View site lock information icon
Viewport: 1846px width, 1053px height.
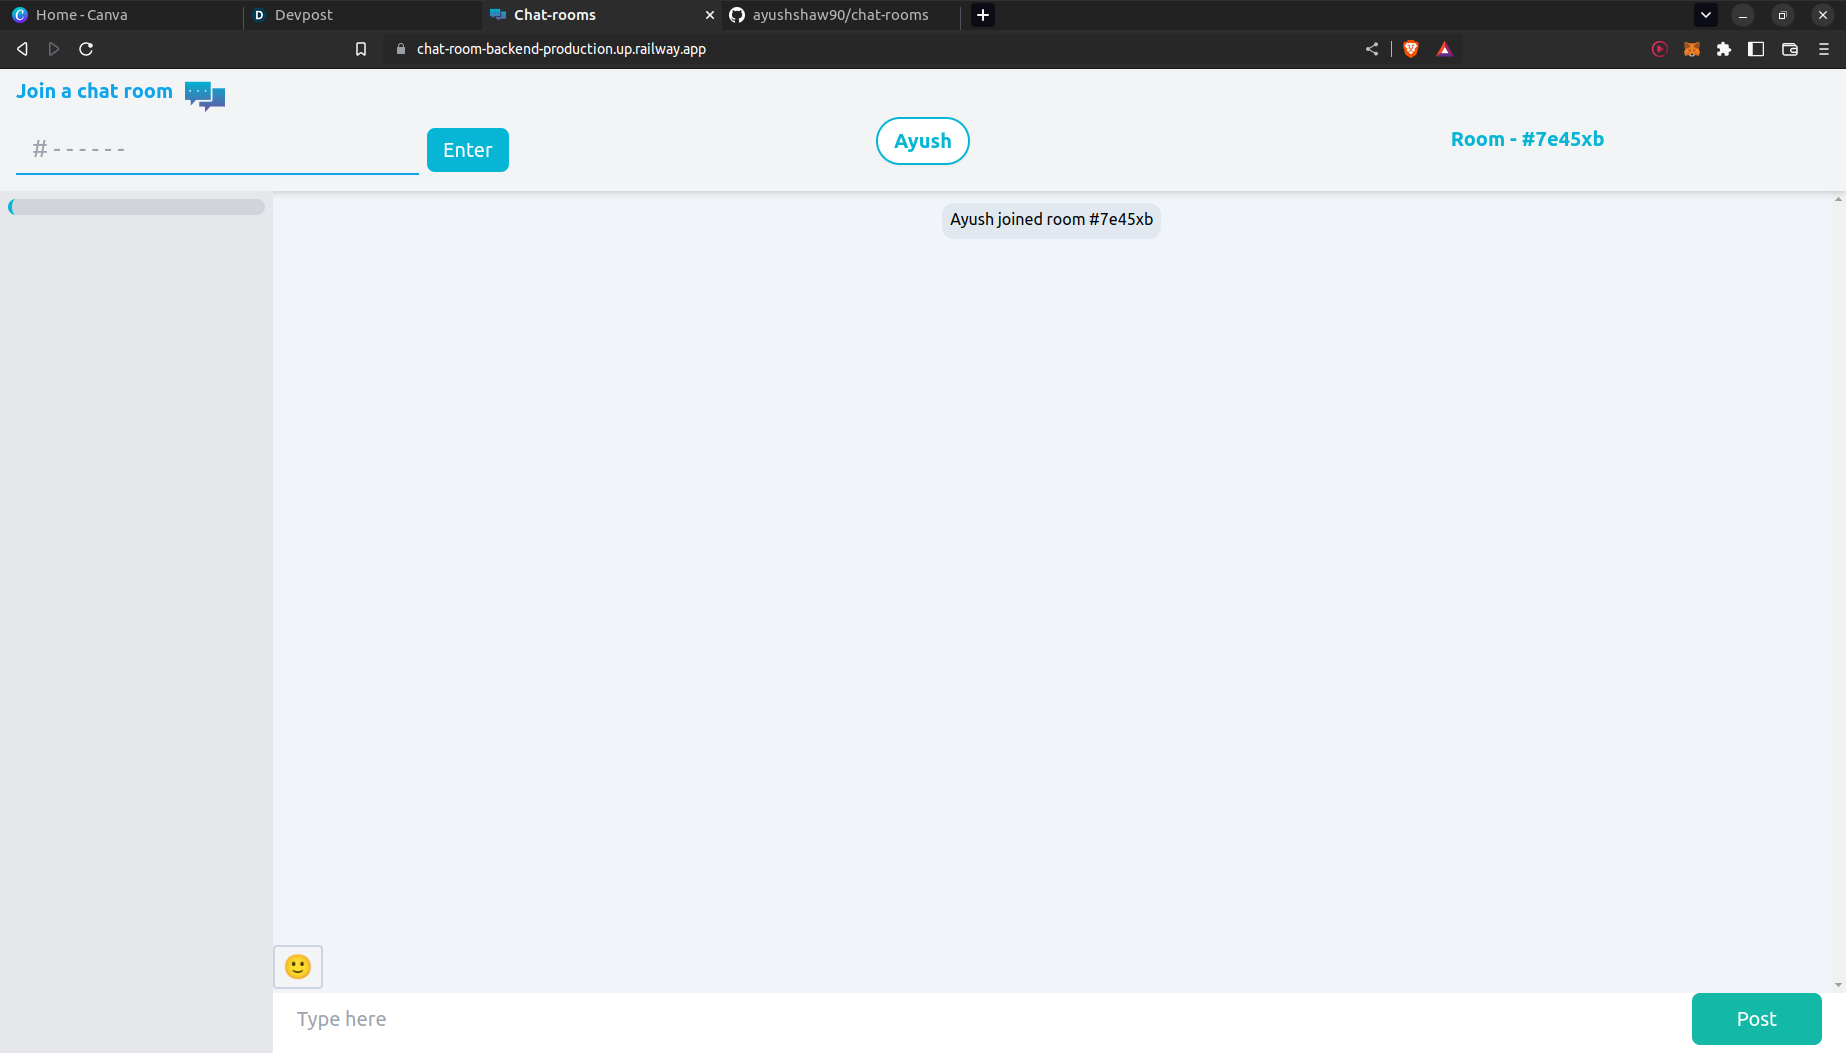401,49
